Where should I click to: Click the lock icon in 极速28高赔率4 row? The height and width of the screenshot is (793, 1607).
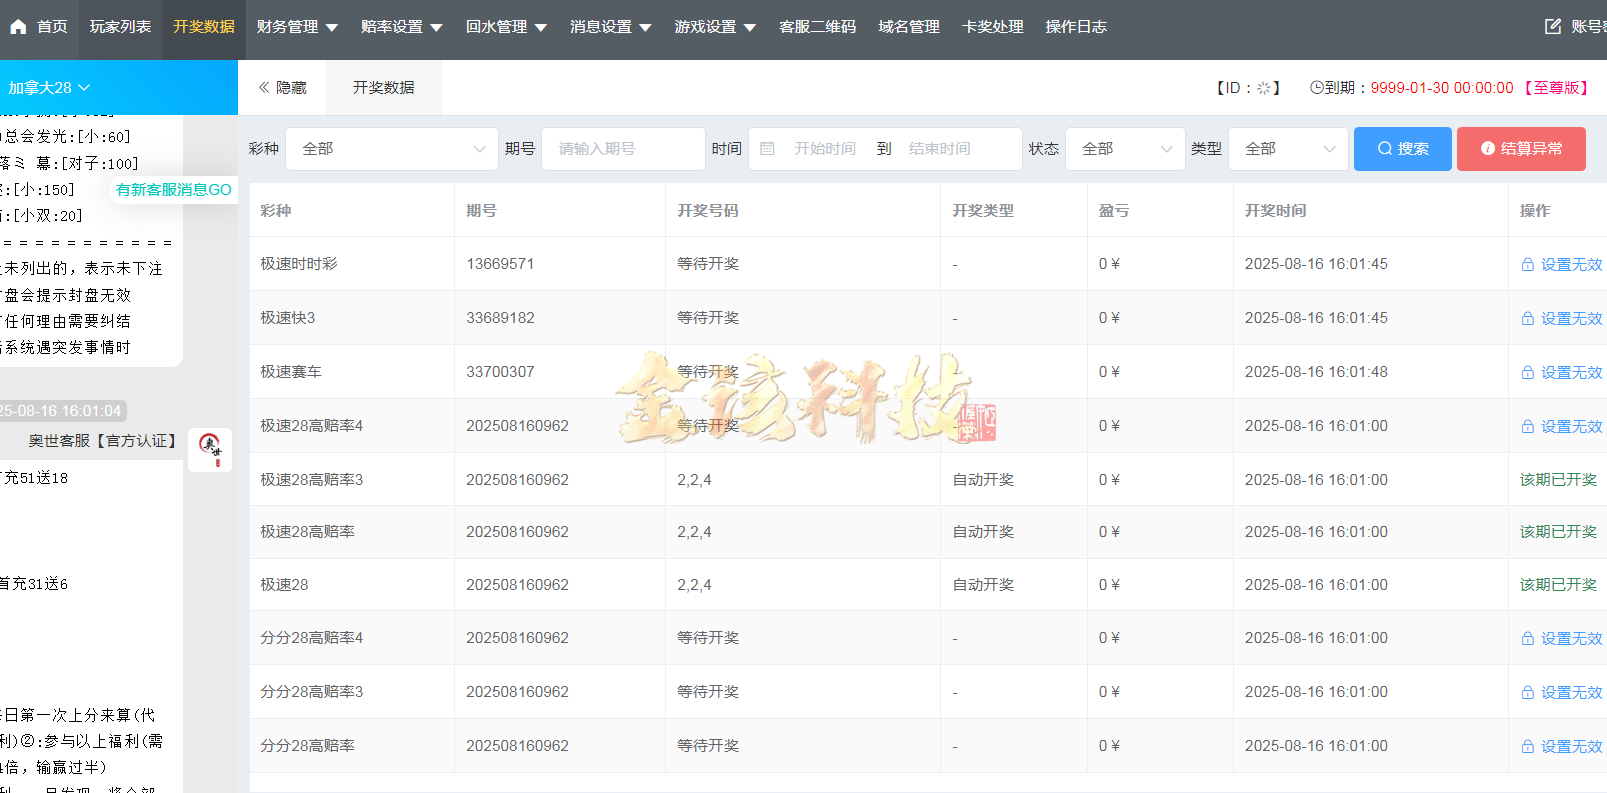1527,427
